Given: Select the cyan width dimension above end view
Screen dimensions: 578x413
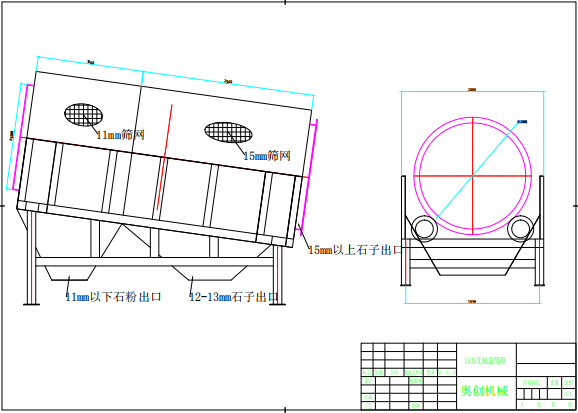Looking at the screenshot, I should (x=473, y=91).
